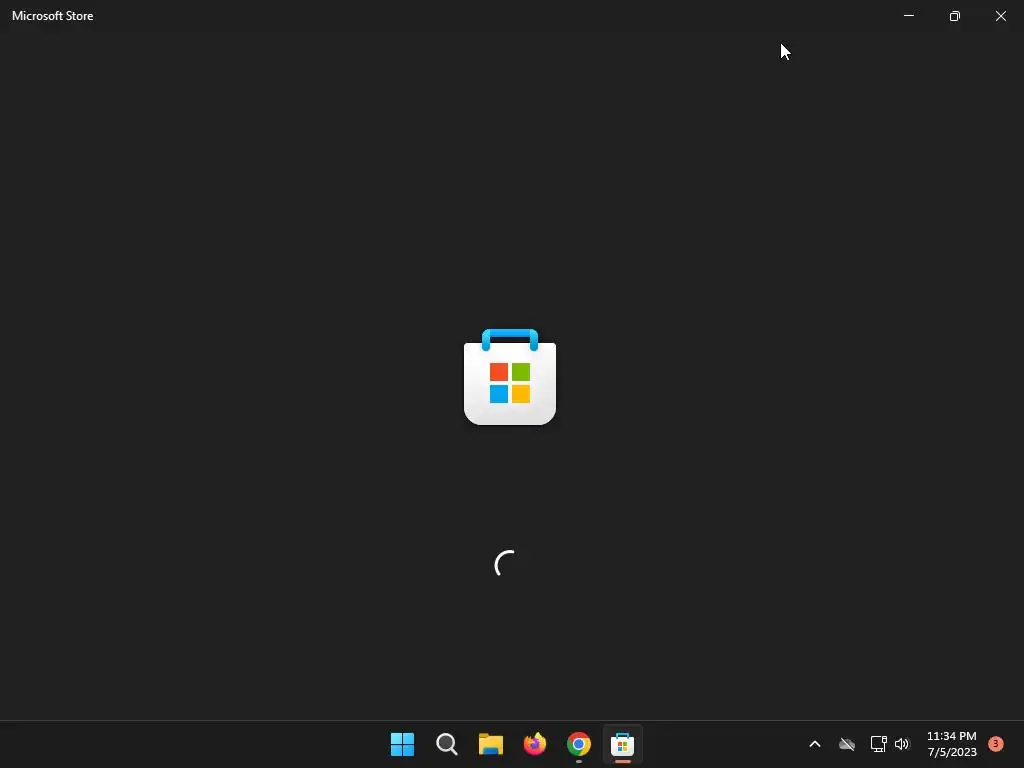Screen dimensions: 1024x768
Task: Open Google Chrome from the taskbar
Action: 579,744
